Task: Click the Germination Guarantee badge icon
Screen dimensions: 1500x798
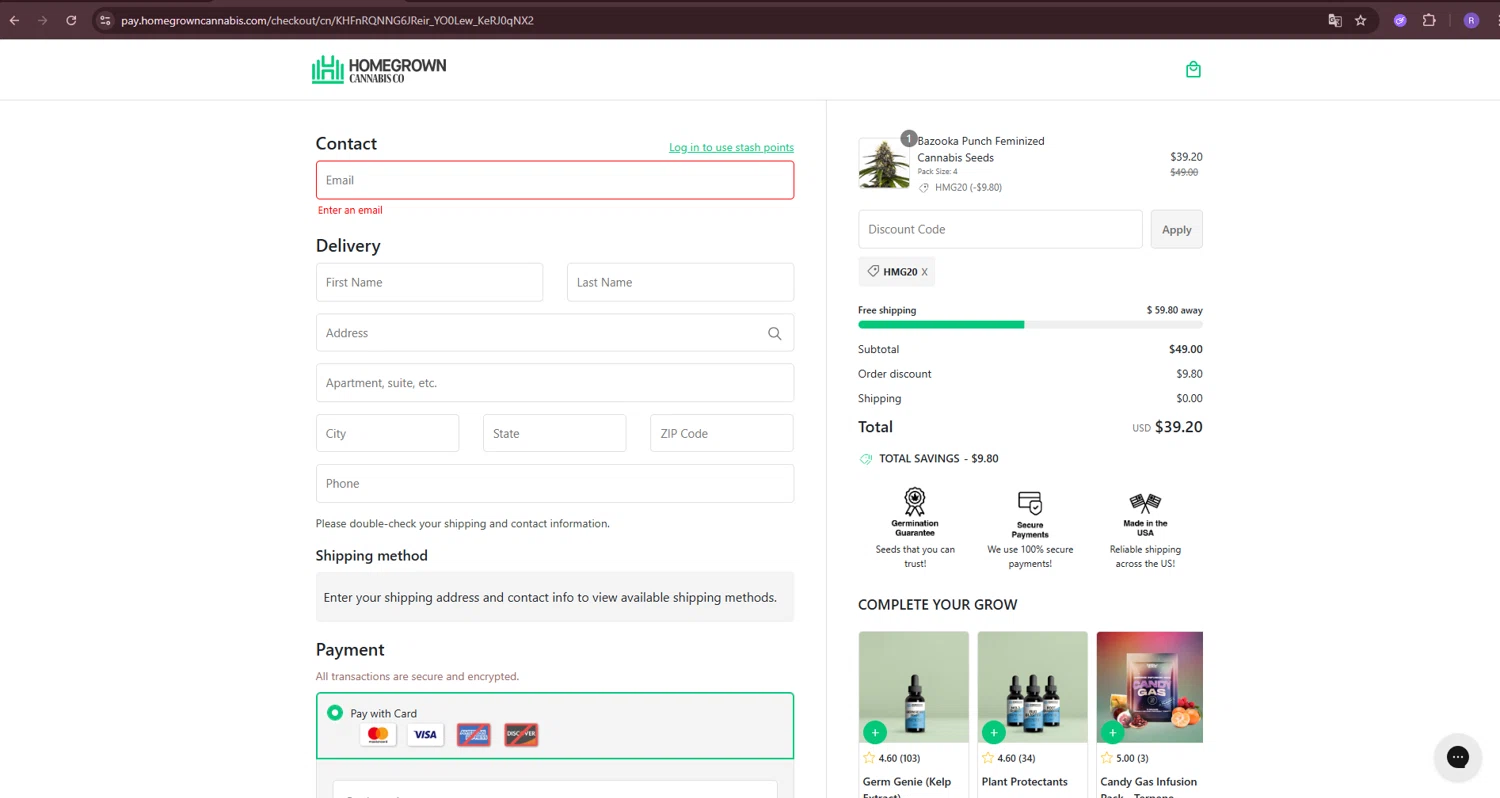Action: (x=914, y=501)
